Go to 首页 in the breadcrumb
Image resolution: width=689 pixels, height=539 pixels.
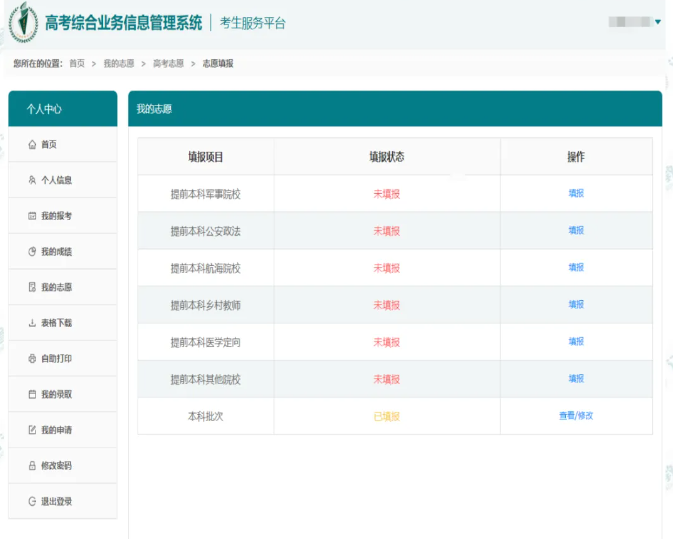click(x=77, y=64)
